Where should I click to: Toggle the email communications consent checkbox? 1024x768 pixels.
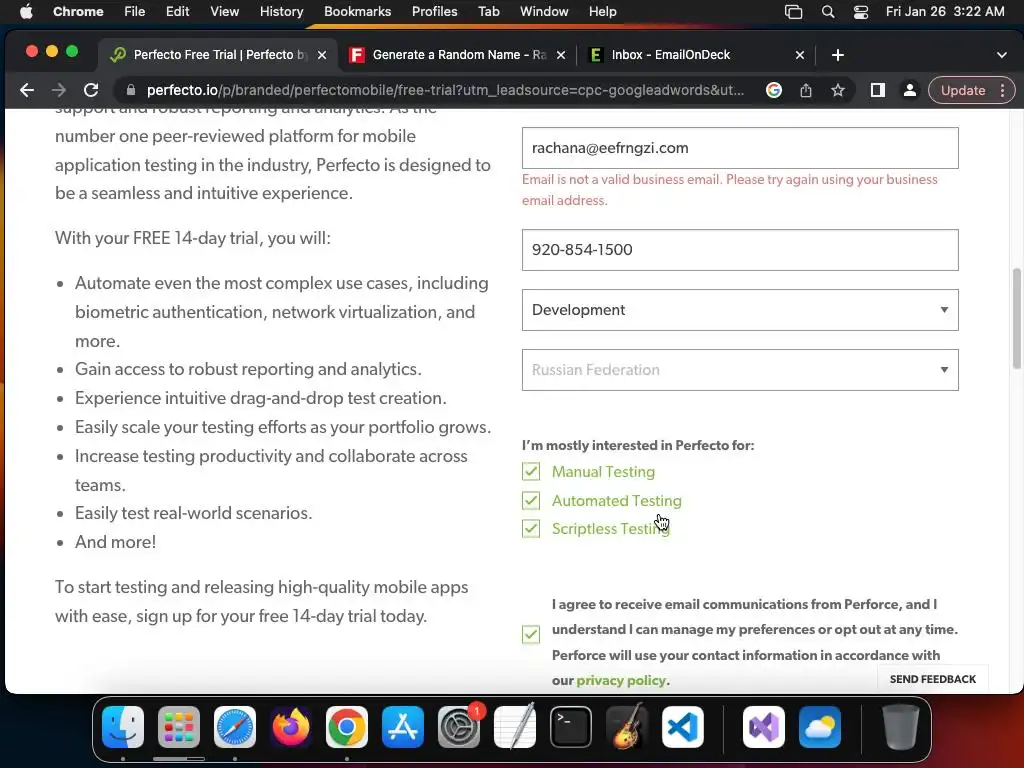(x=531, y=634)
